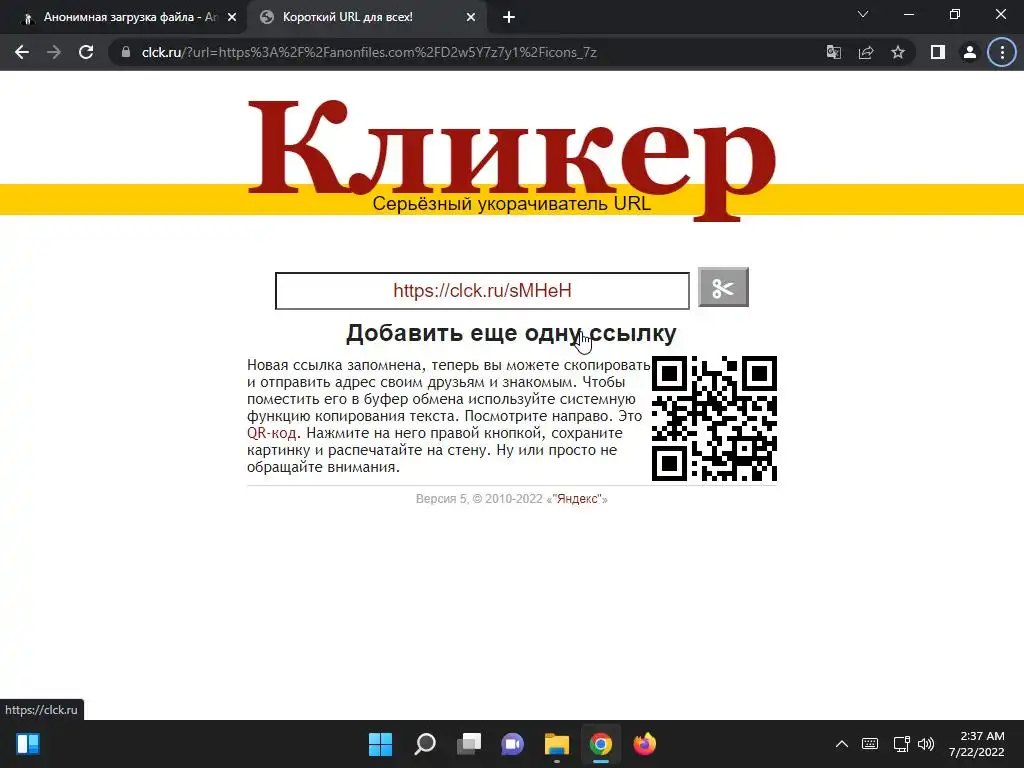The image size is (1024, 768).
Task: Open a new browser tab
Action: point(509,18)
